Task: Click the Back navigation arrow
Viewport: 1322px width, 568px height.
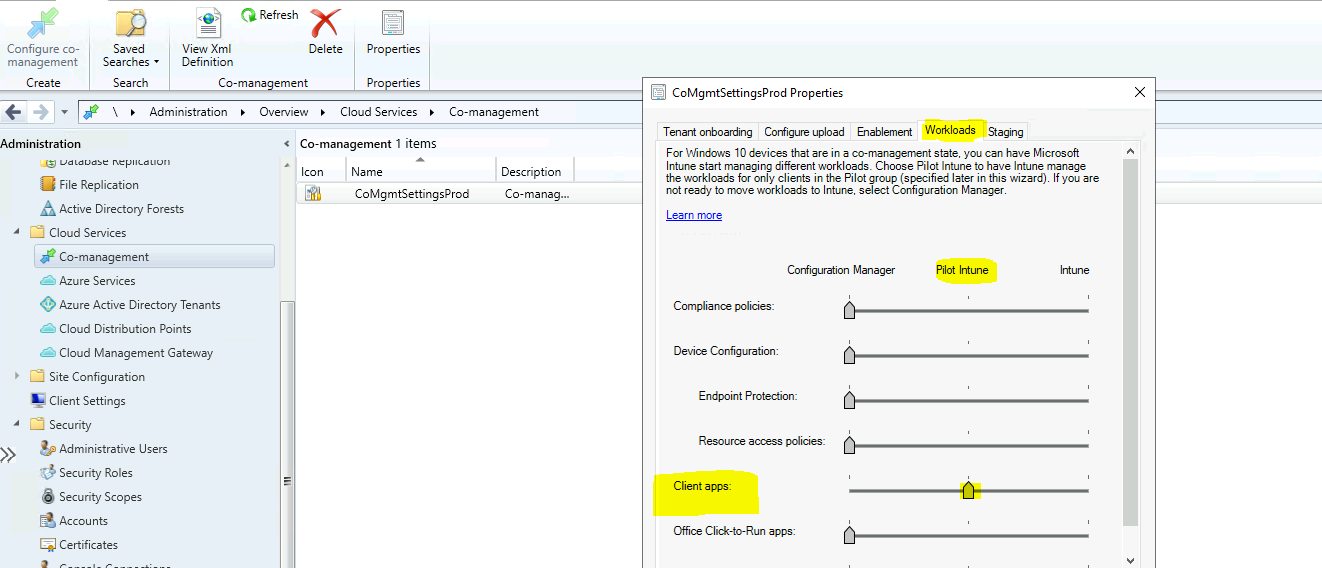Action: point(15,112)
